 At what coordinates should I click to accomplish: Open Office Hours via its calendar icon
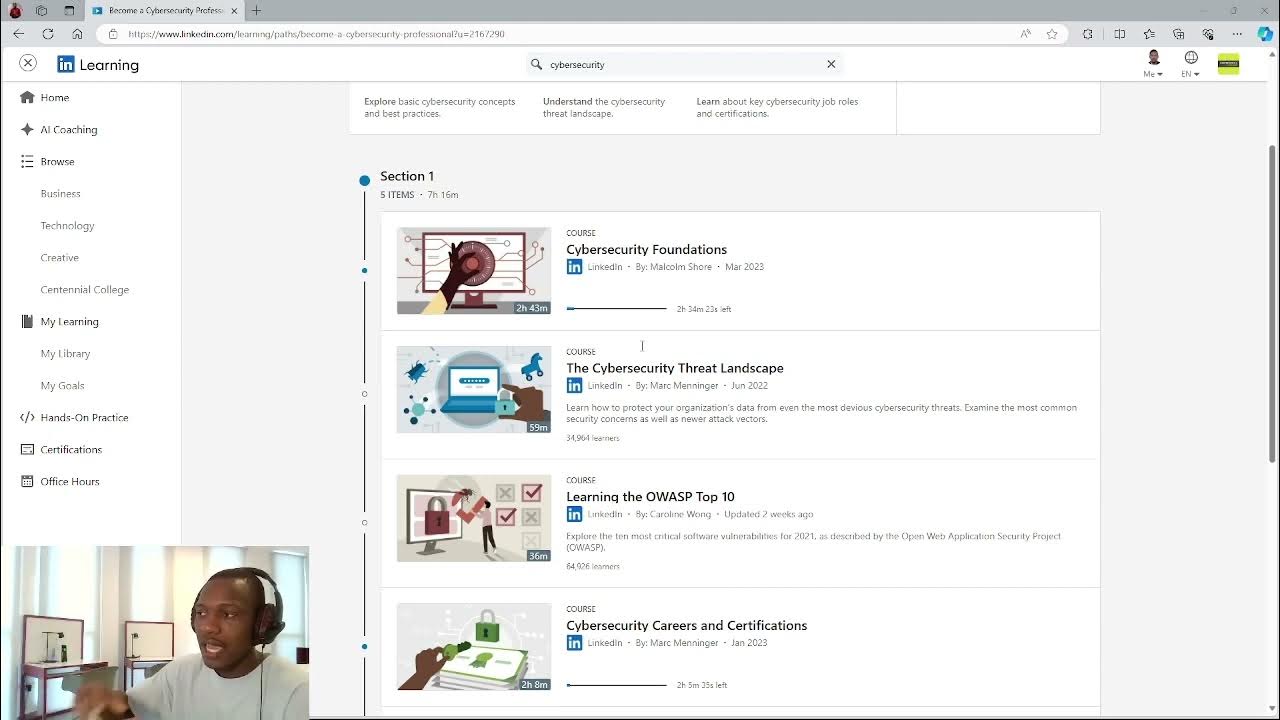(27, 481)
